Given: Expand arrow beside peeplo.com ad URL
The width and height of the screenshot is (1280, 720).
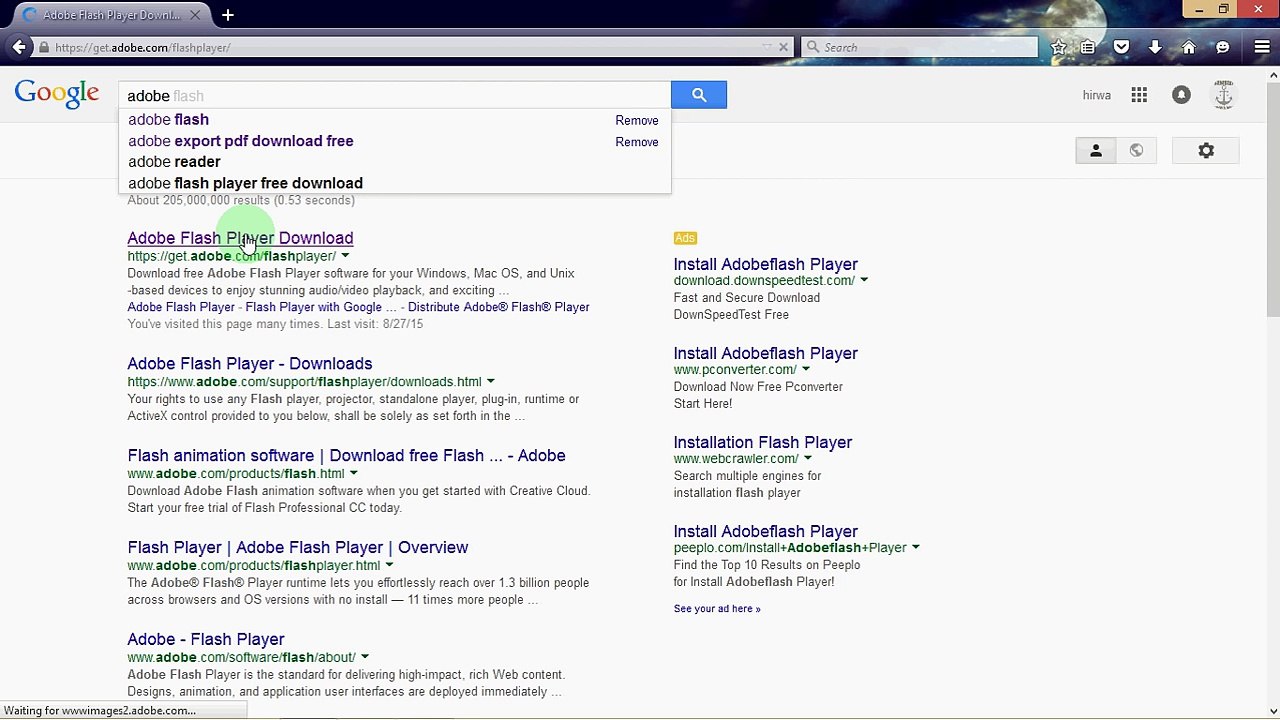Looking at the screenshot, I should click(915, 548).
